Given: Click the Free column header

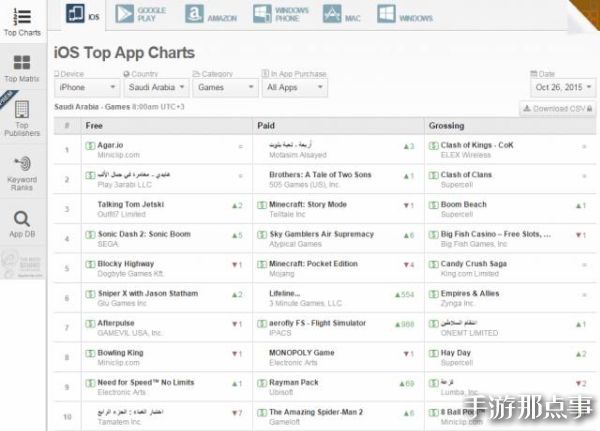Looking at the screenshot, I should 94,126.
